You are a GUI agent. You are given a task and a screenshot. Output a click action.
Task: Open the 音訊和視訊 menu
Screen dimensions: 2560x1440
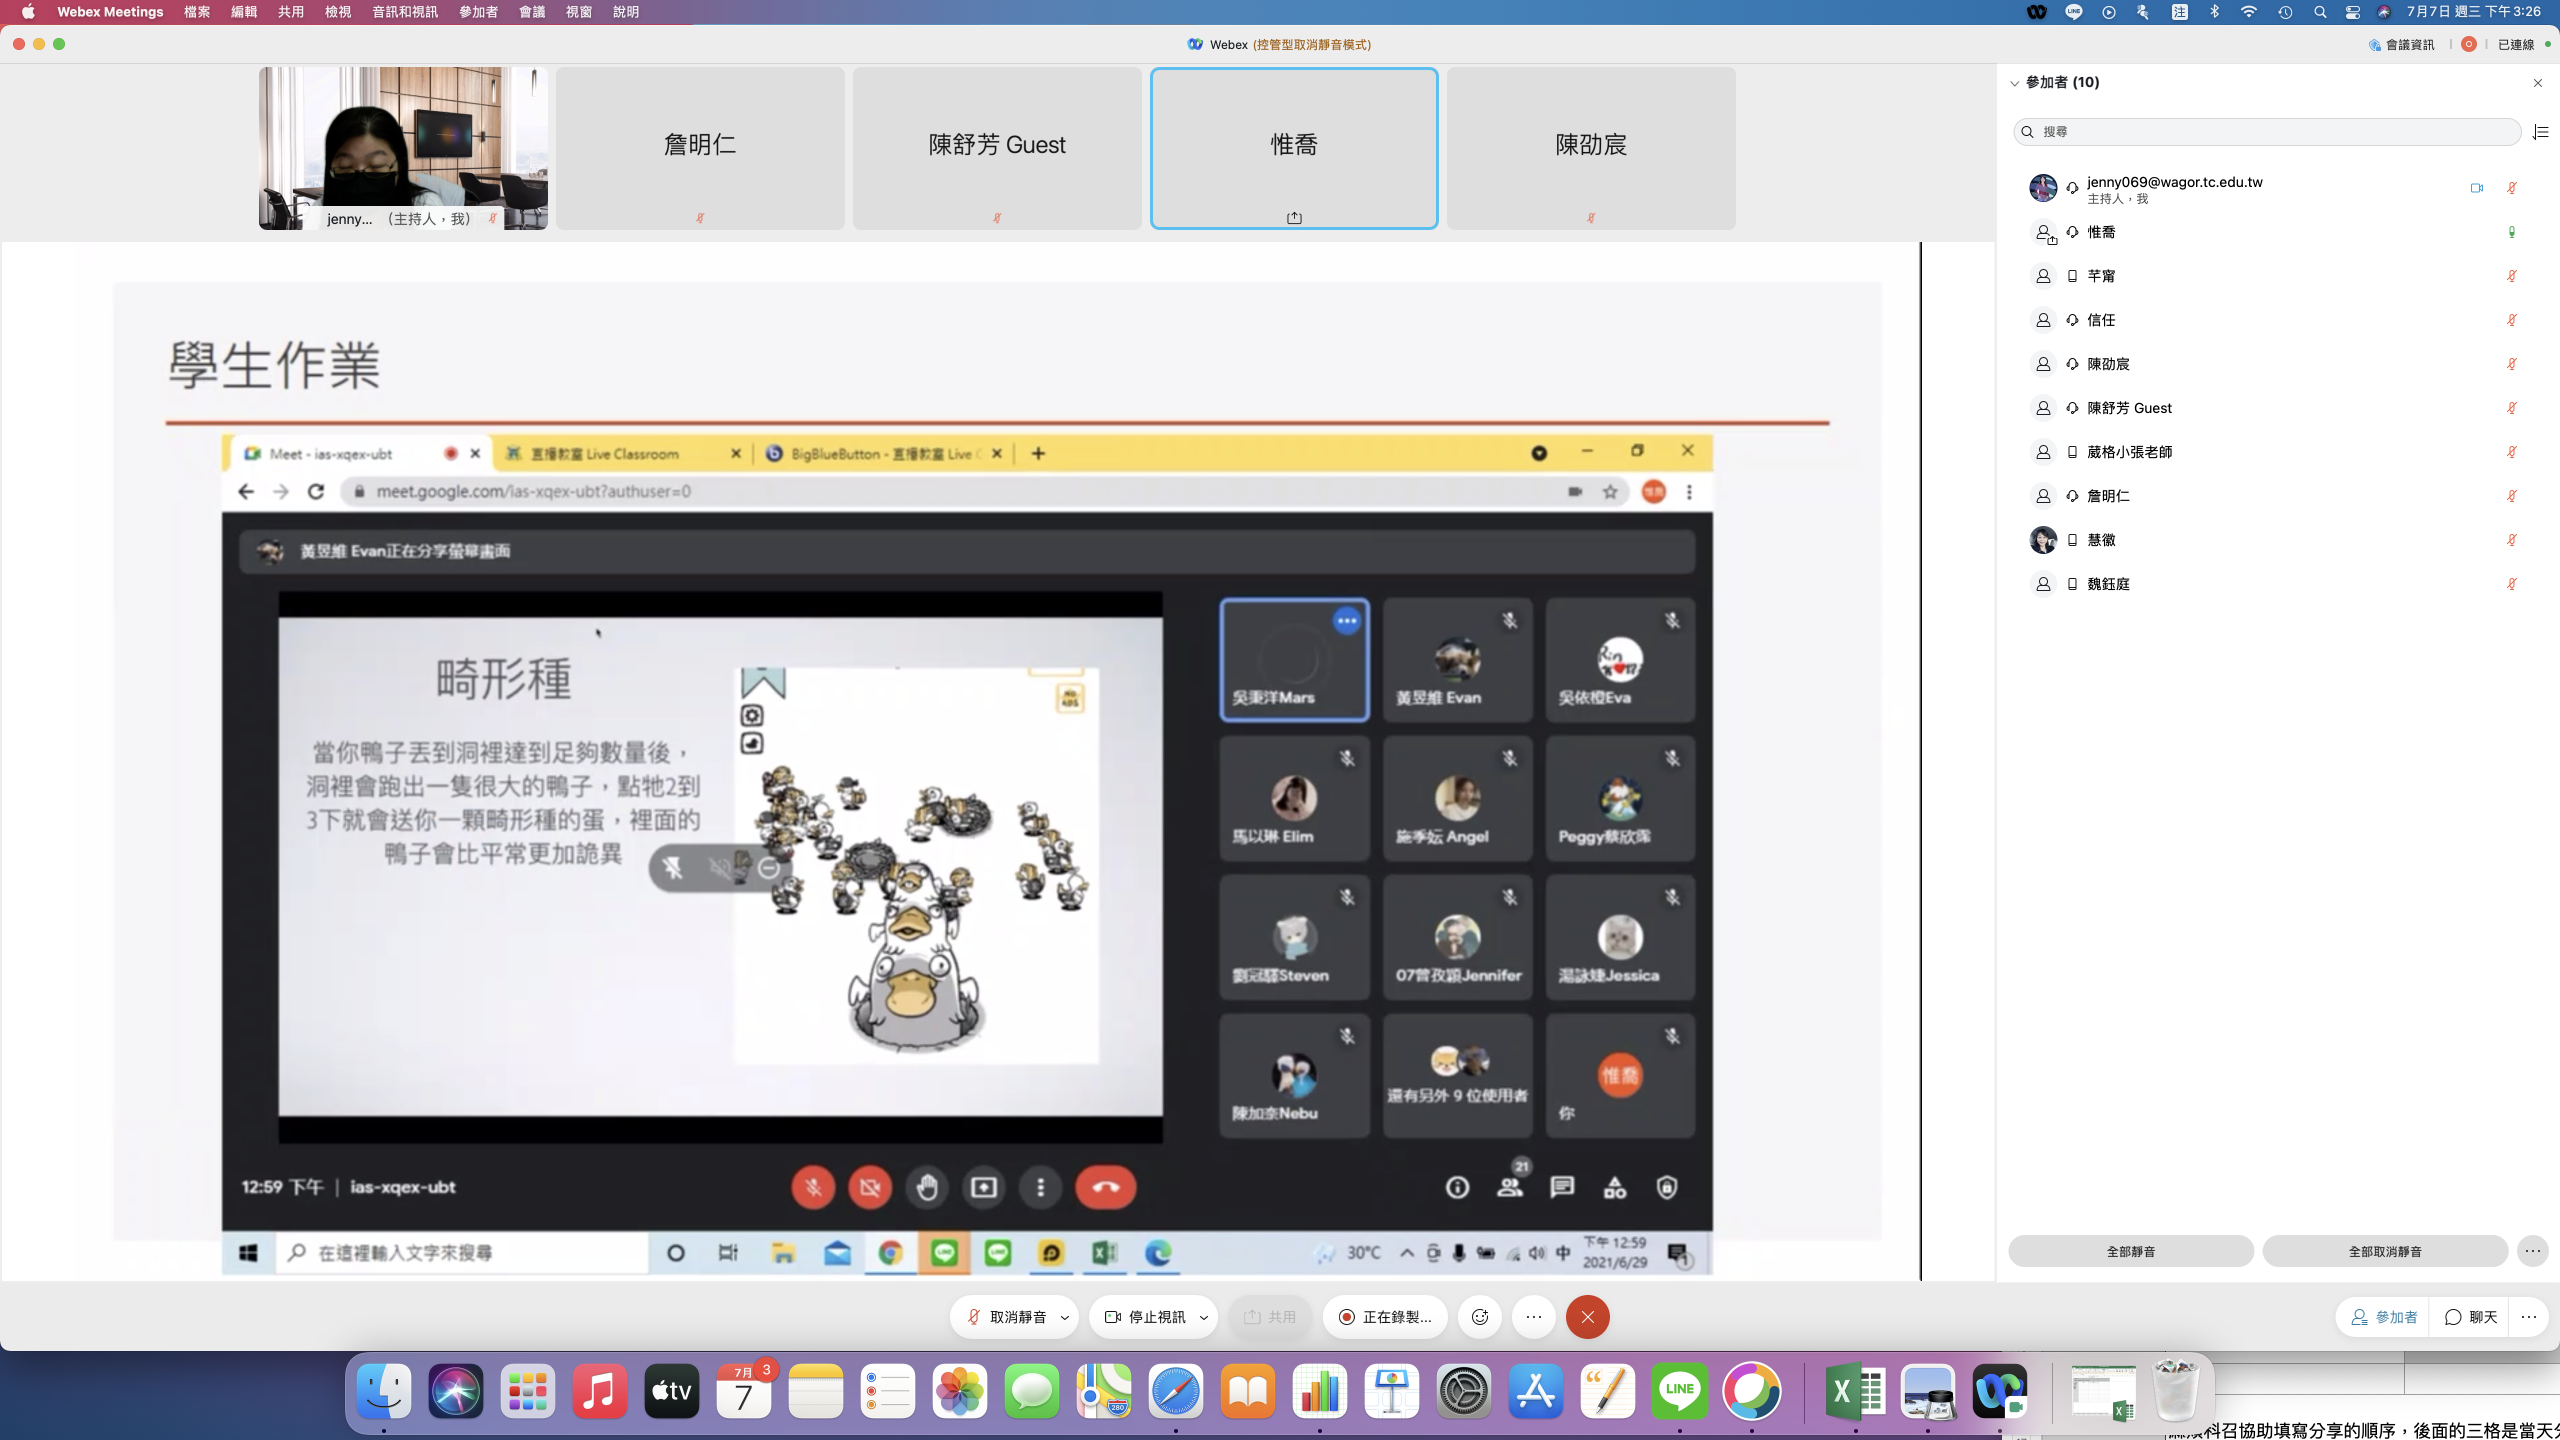click(404, 12)
